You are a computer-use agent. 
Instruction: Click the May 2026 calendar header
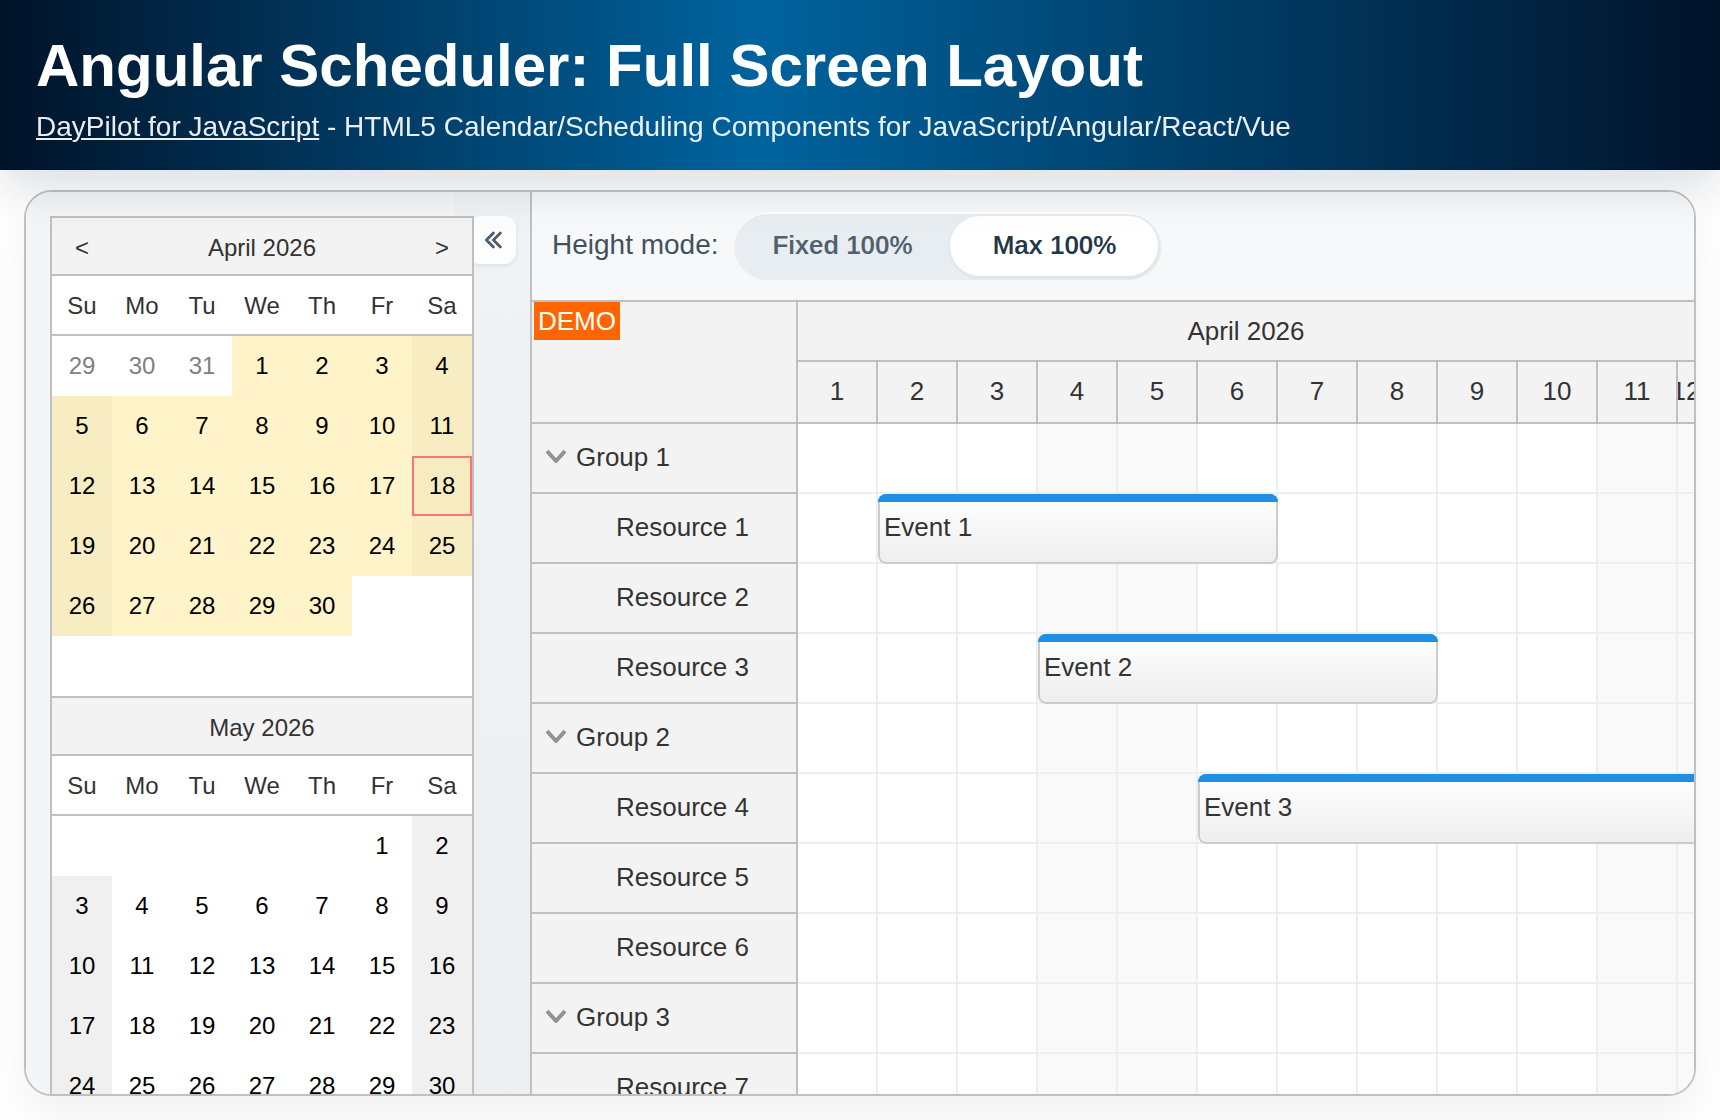click(x=261, y=727)
